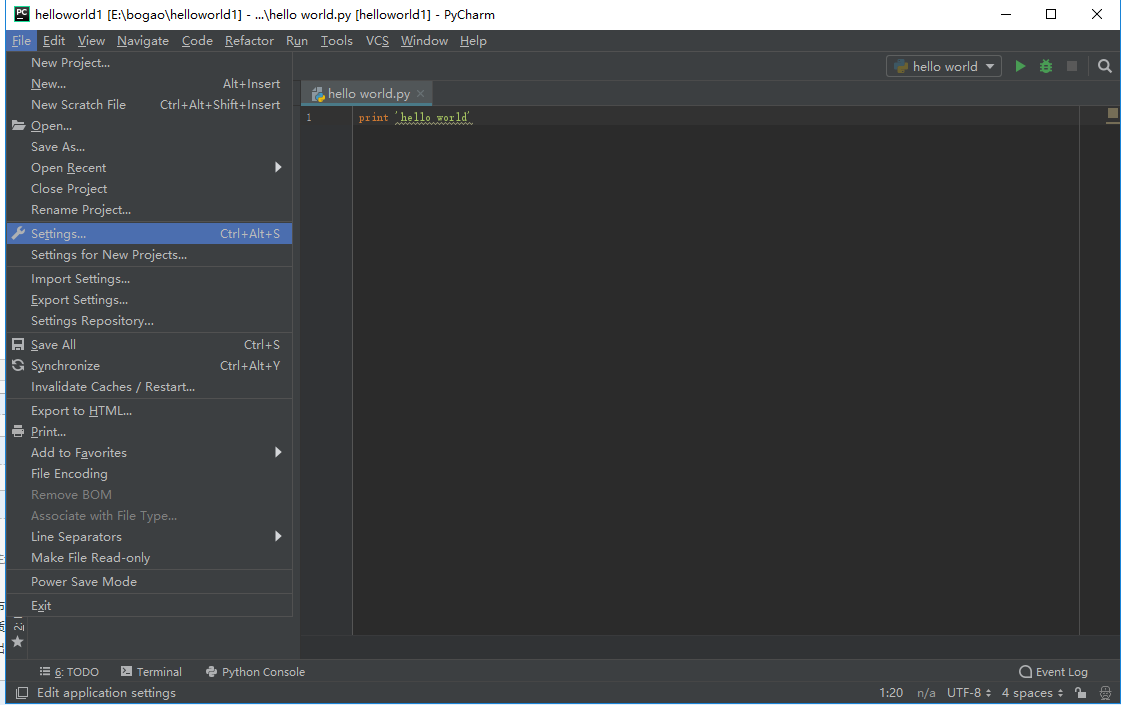This screenshot has height=705, width=1121.
Task: Click the Print printer icon
Action: tap(19, 431)
